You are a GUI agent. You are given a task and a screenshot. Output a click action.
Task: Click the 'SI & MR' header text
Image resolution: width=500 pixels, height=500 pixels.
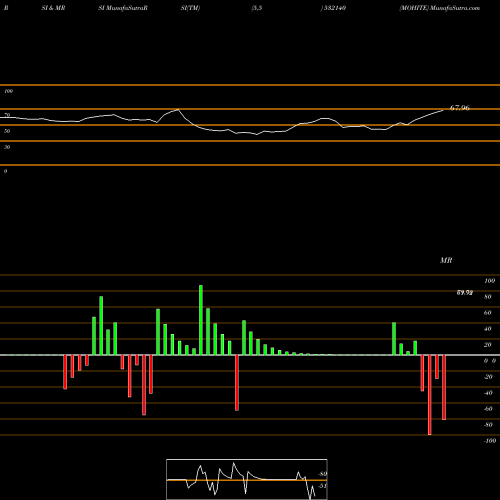(53, 8)
